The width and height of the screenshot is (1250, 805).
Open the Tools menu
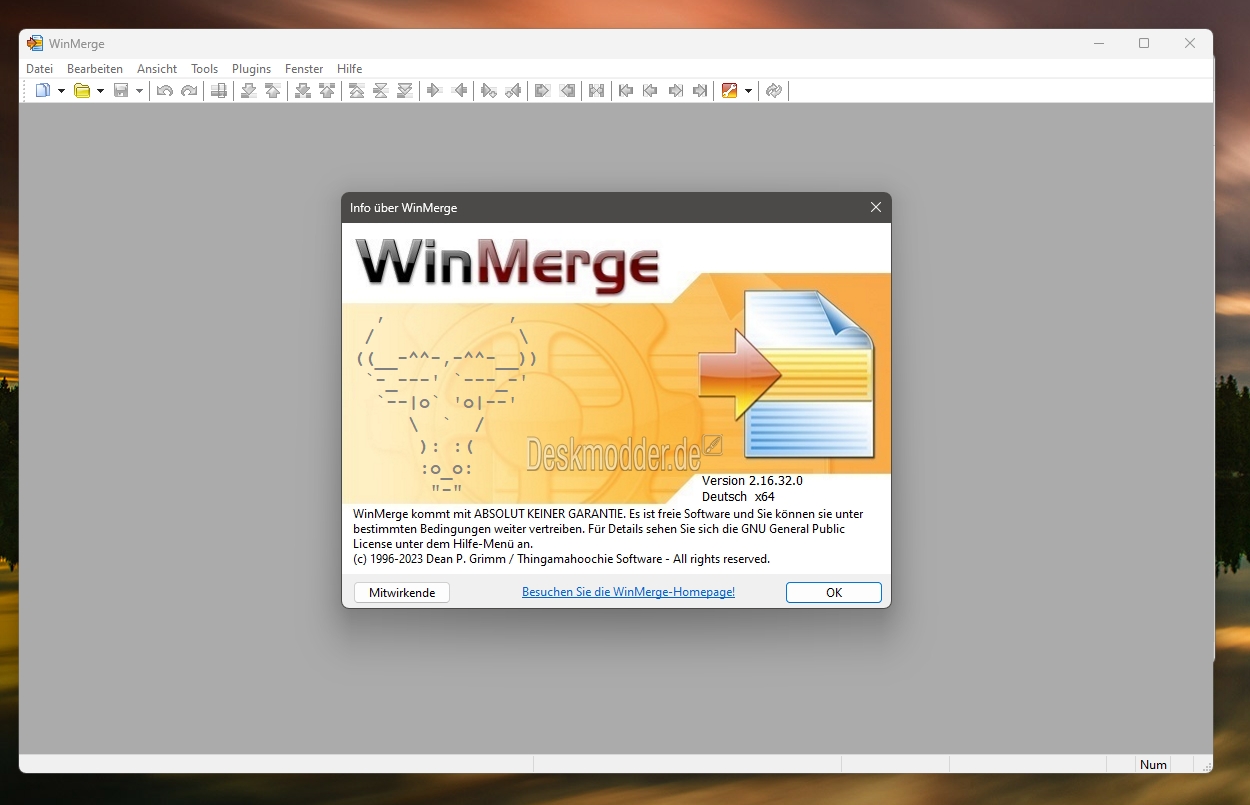pos(205,69)
